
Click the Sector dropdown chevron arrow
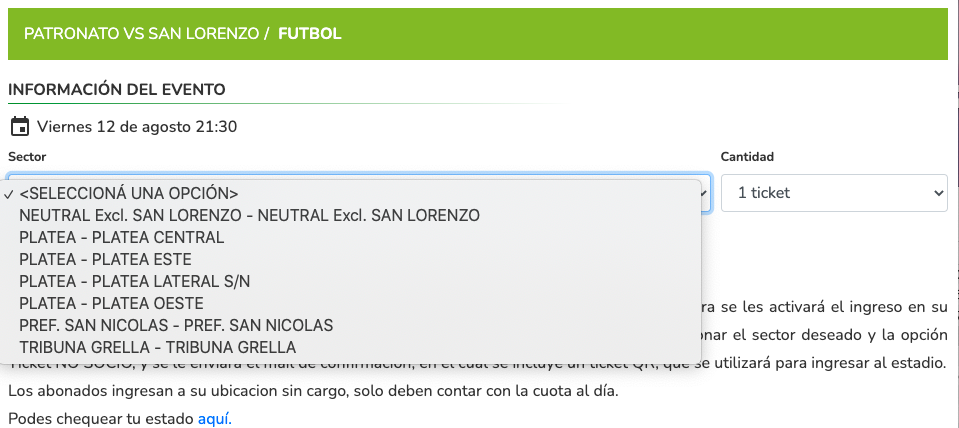pyautogui.click(x=705, y=193)
